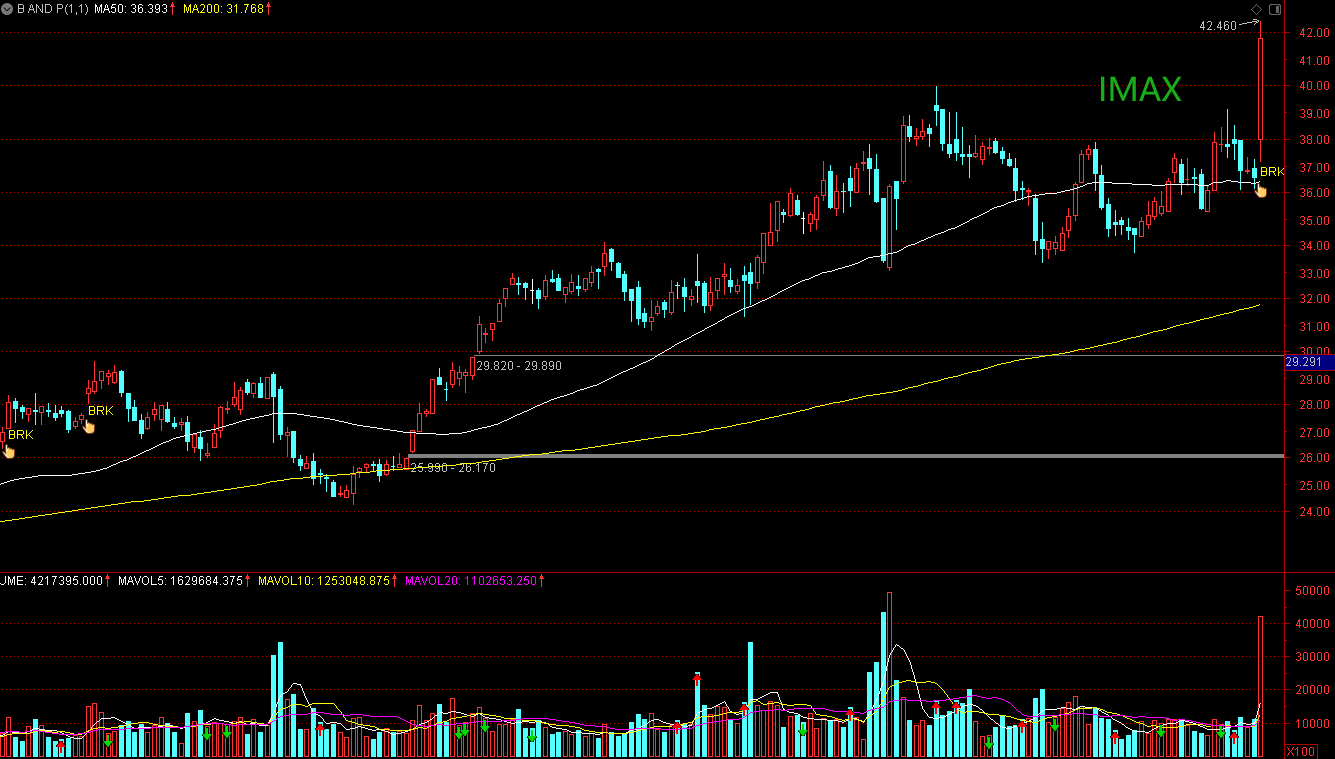Click the X100 volume scale label
The height and width of the screenshot is (759, 1335).
point(1300,751)
